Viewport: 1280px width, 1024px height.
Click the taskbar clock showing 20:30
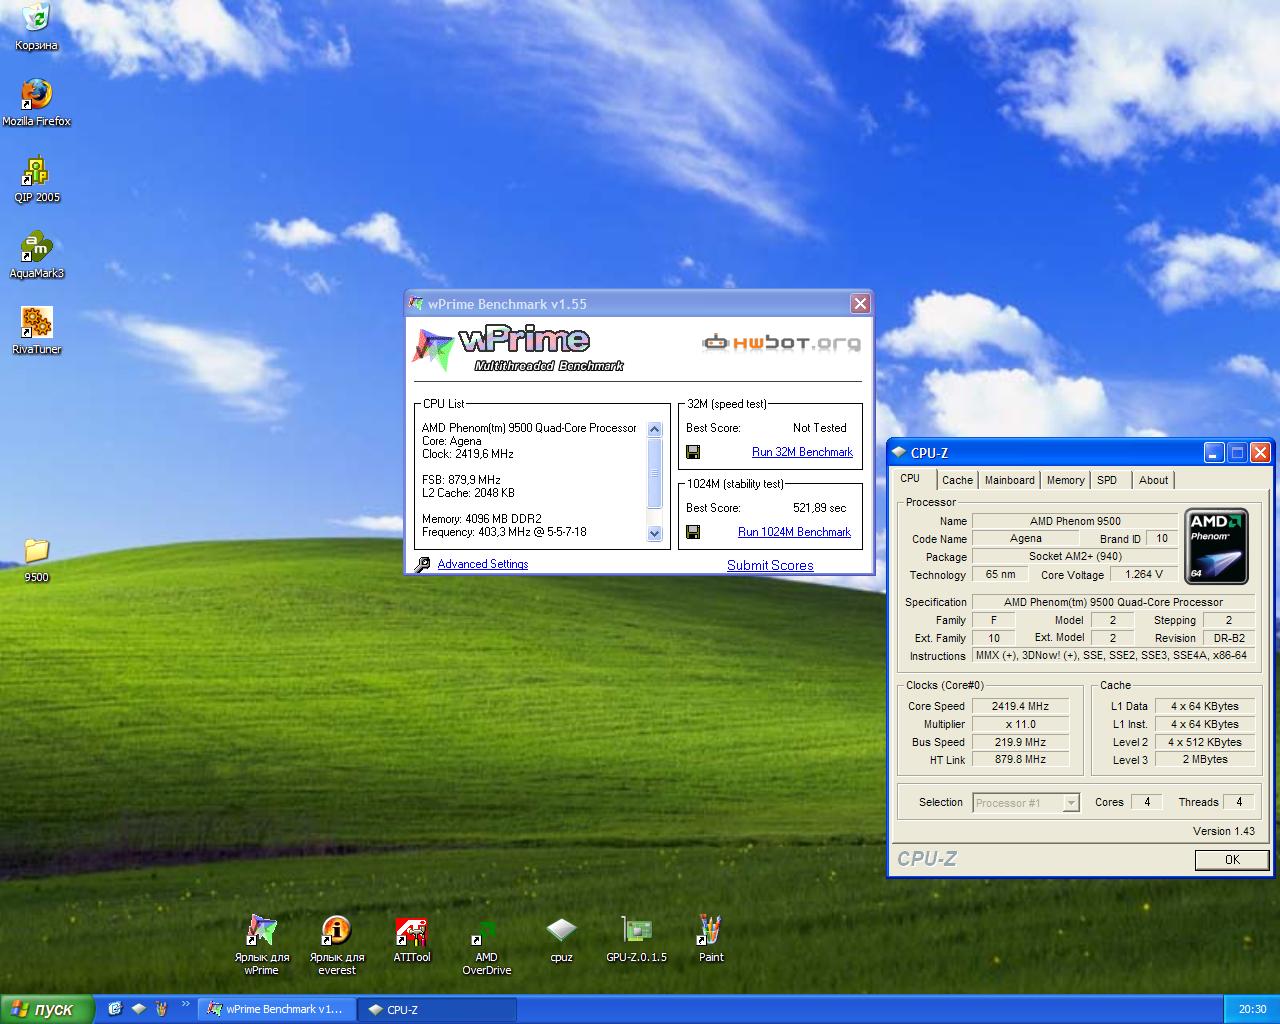[x=1252, y=1009]
